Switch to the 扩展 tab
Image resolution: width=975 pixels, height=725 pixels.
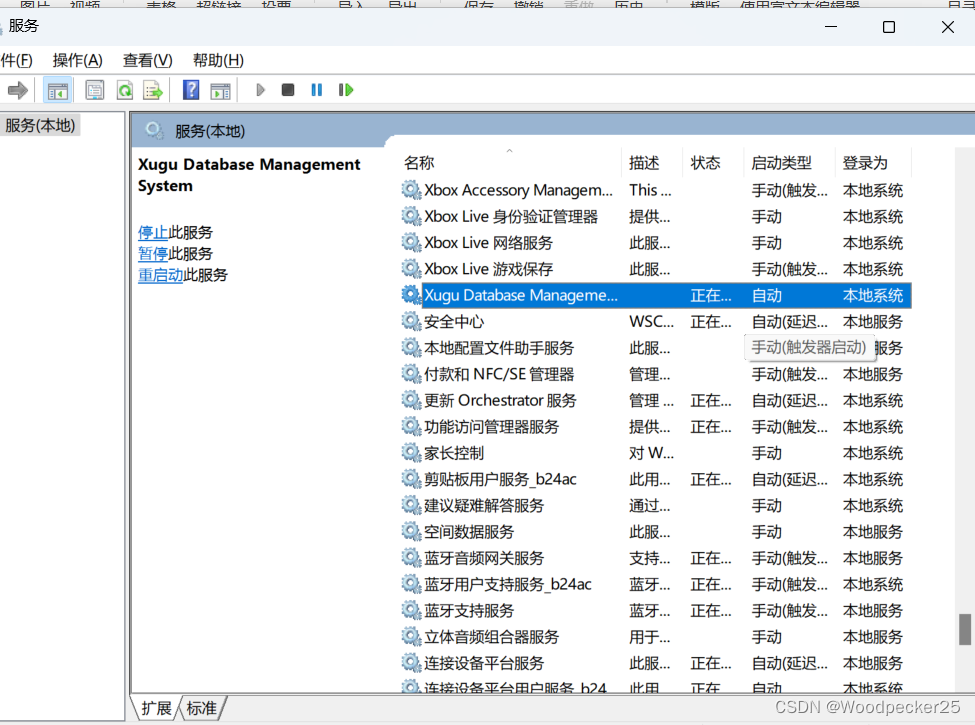pos(156,708)
